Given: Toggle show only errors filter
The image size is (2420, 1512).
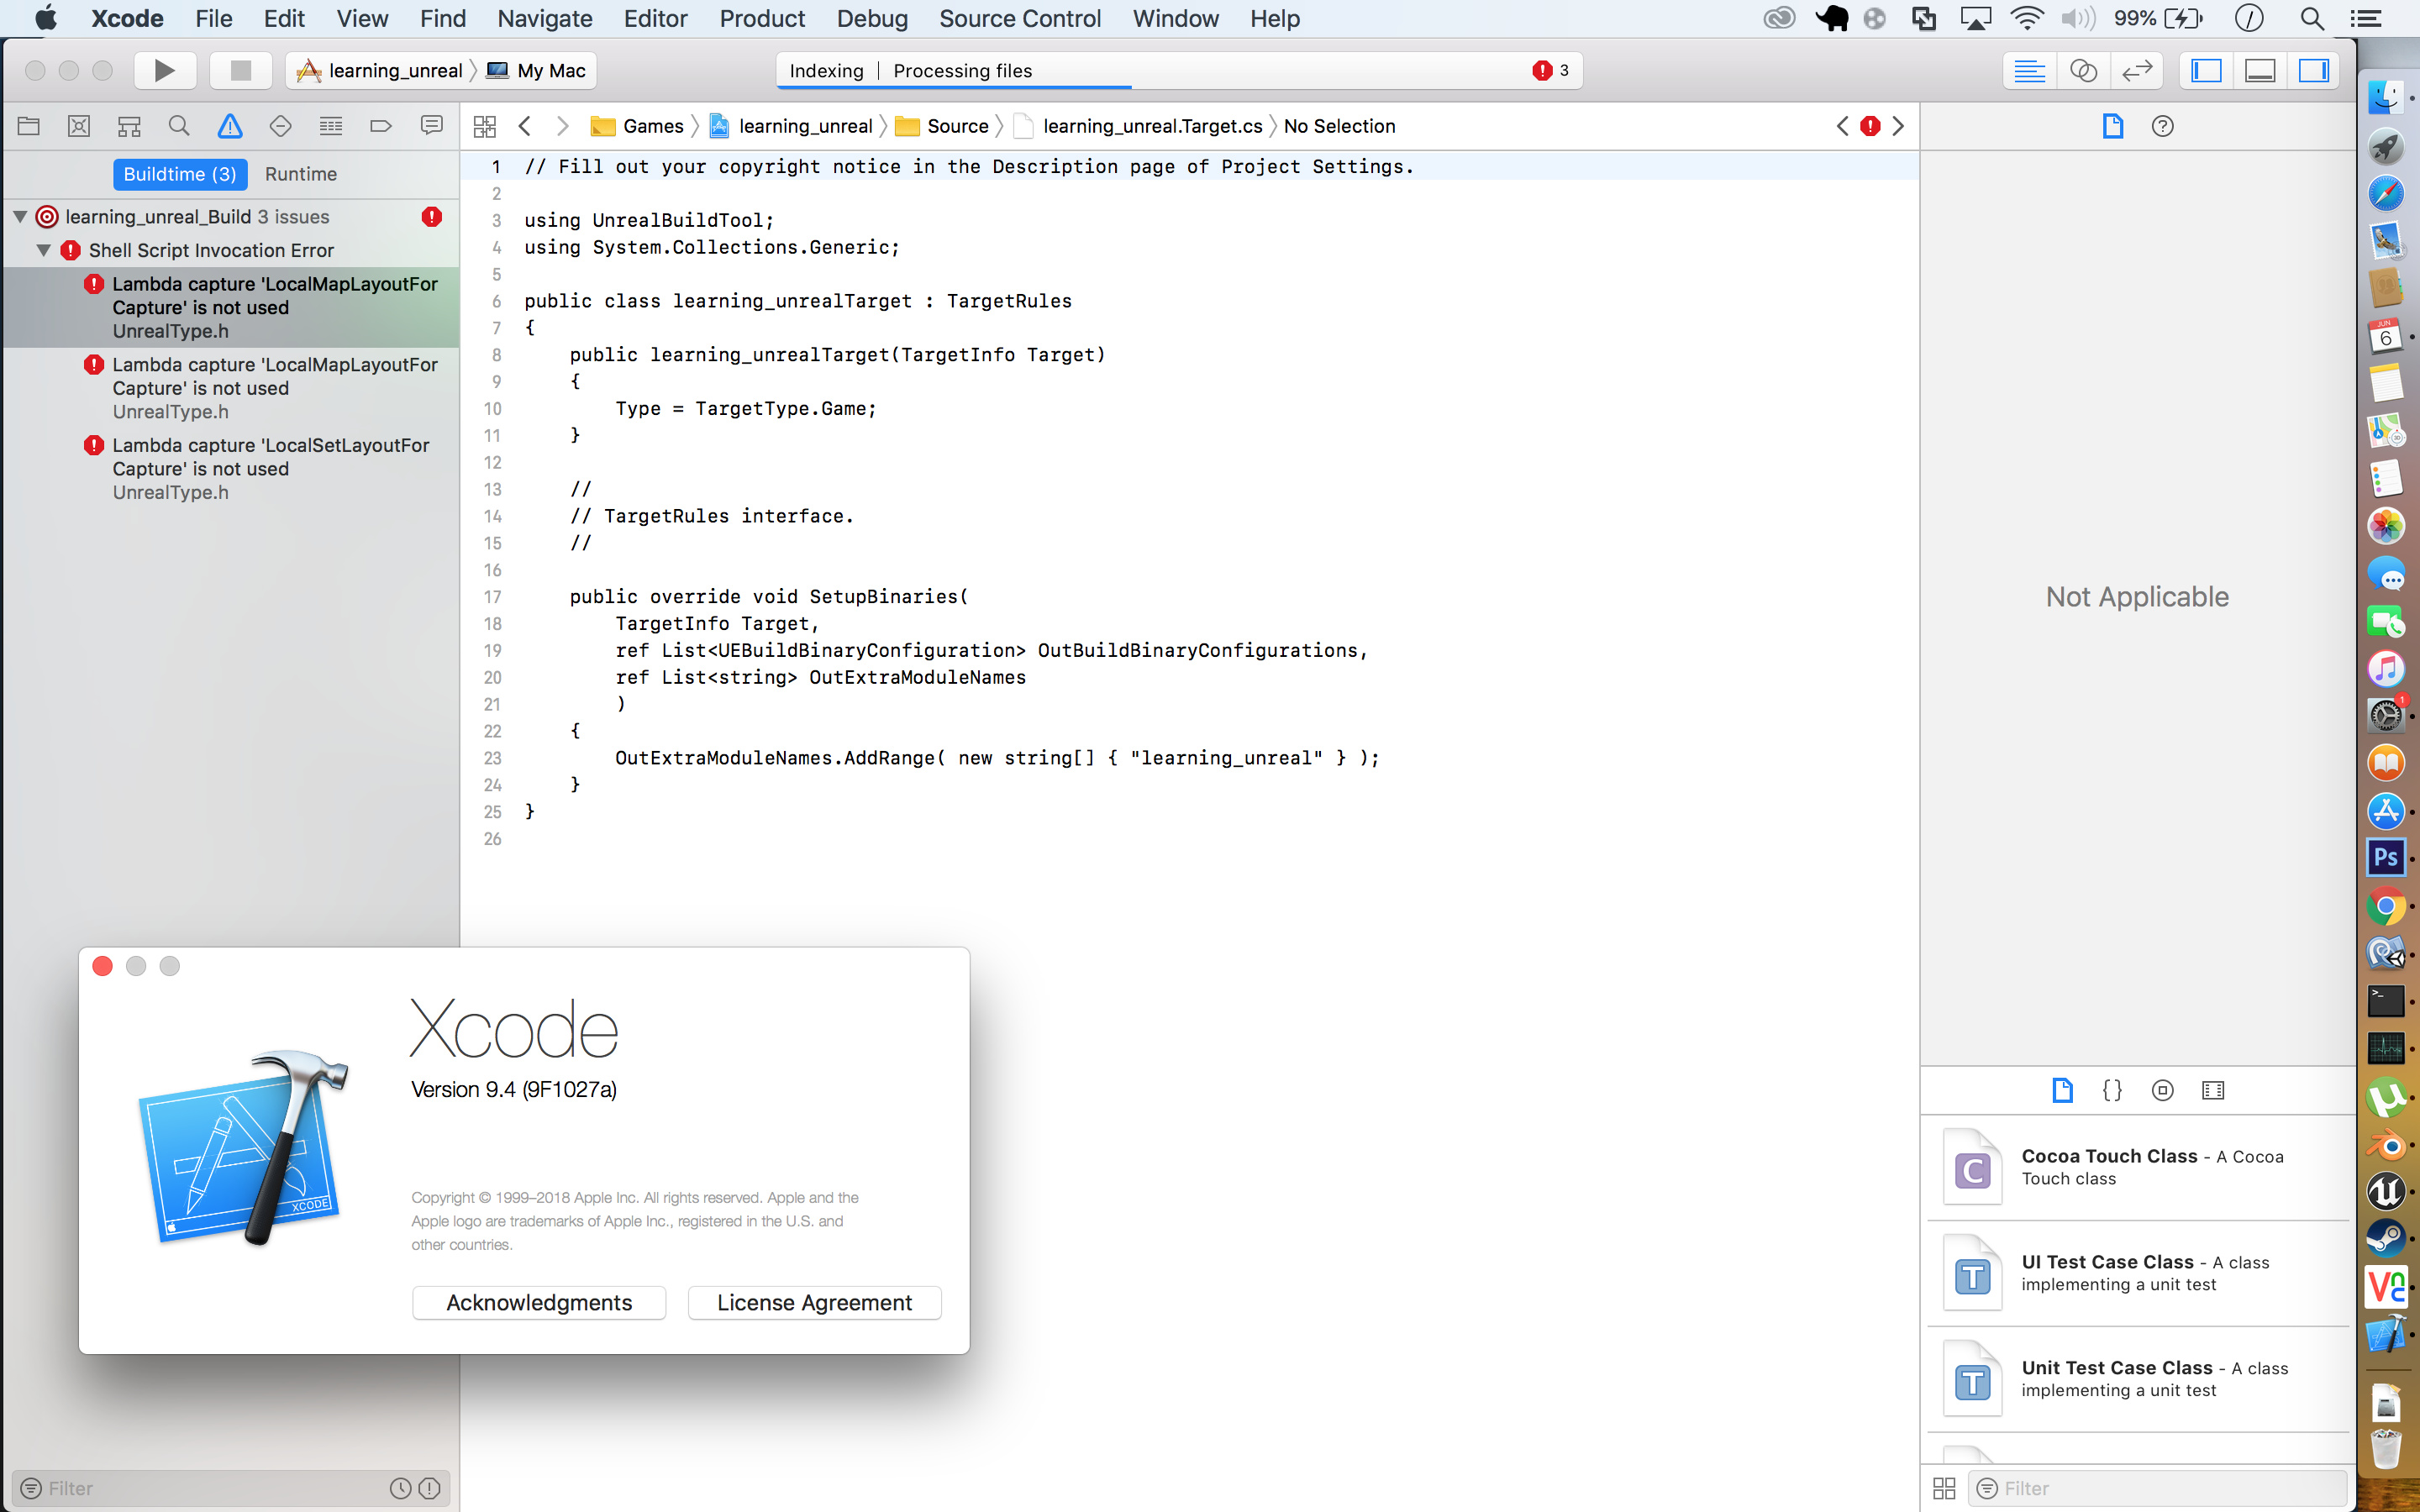Looking at the screenshot, I should tap(429, 1488).
